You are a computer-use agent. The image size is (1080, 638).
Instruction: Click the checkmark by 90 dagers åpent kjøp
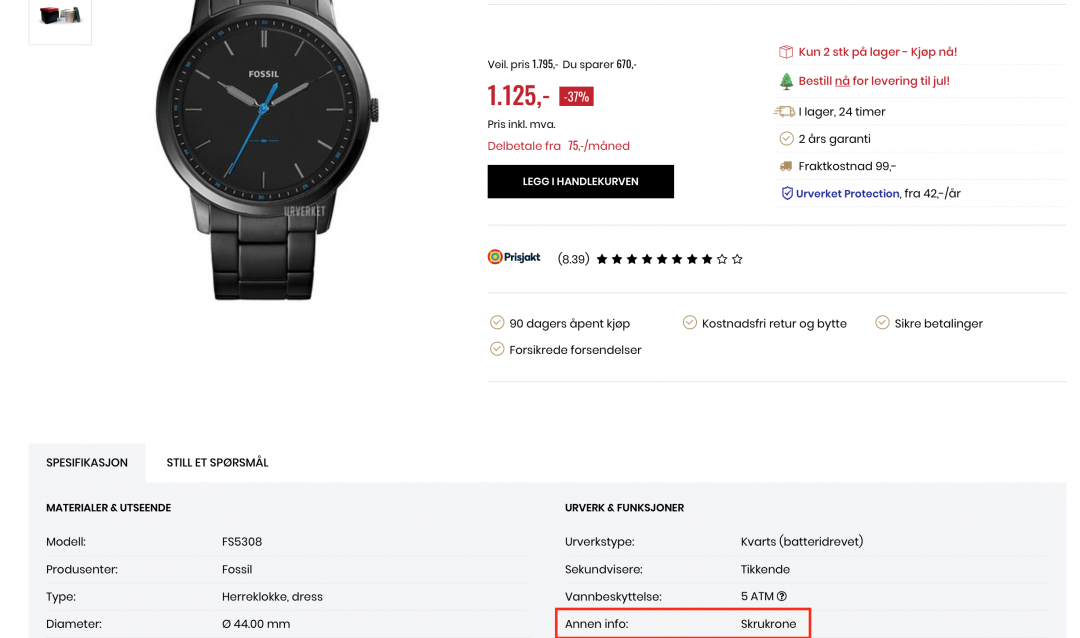[497, 323]
